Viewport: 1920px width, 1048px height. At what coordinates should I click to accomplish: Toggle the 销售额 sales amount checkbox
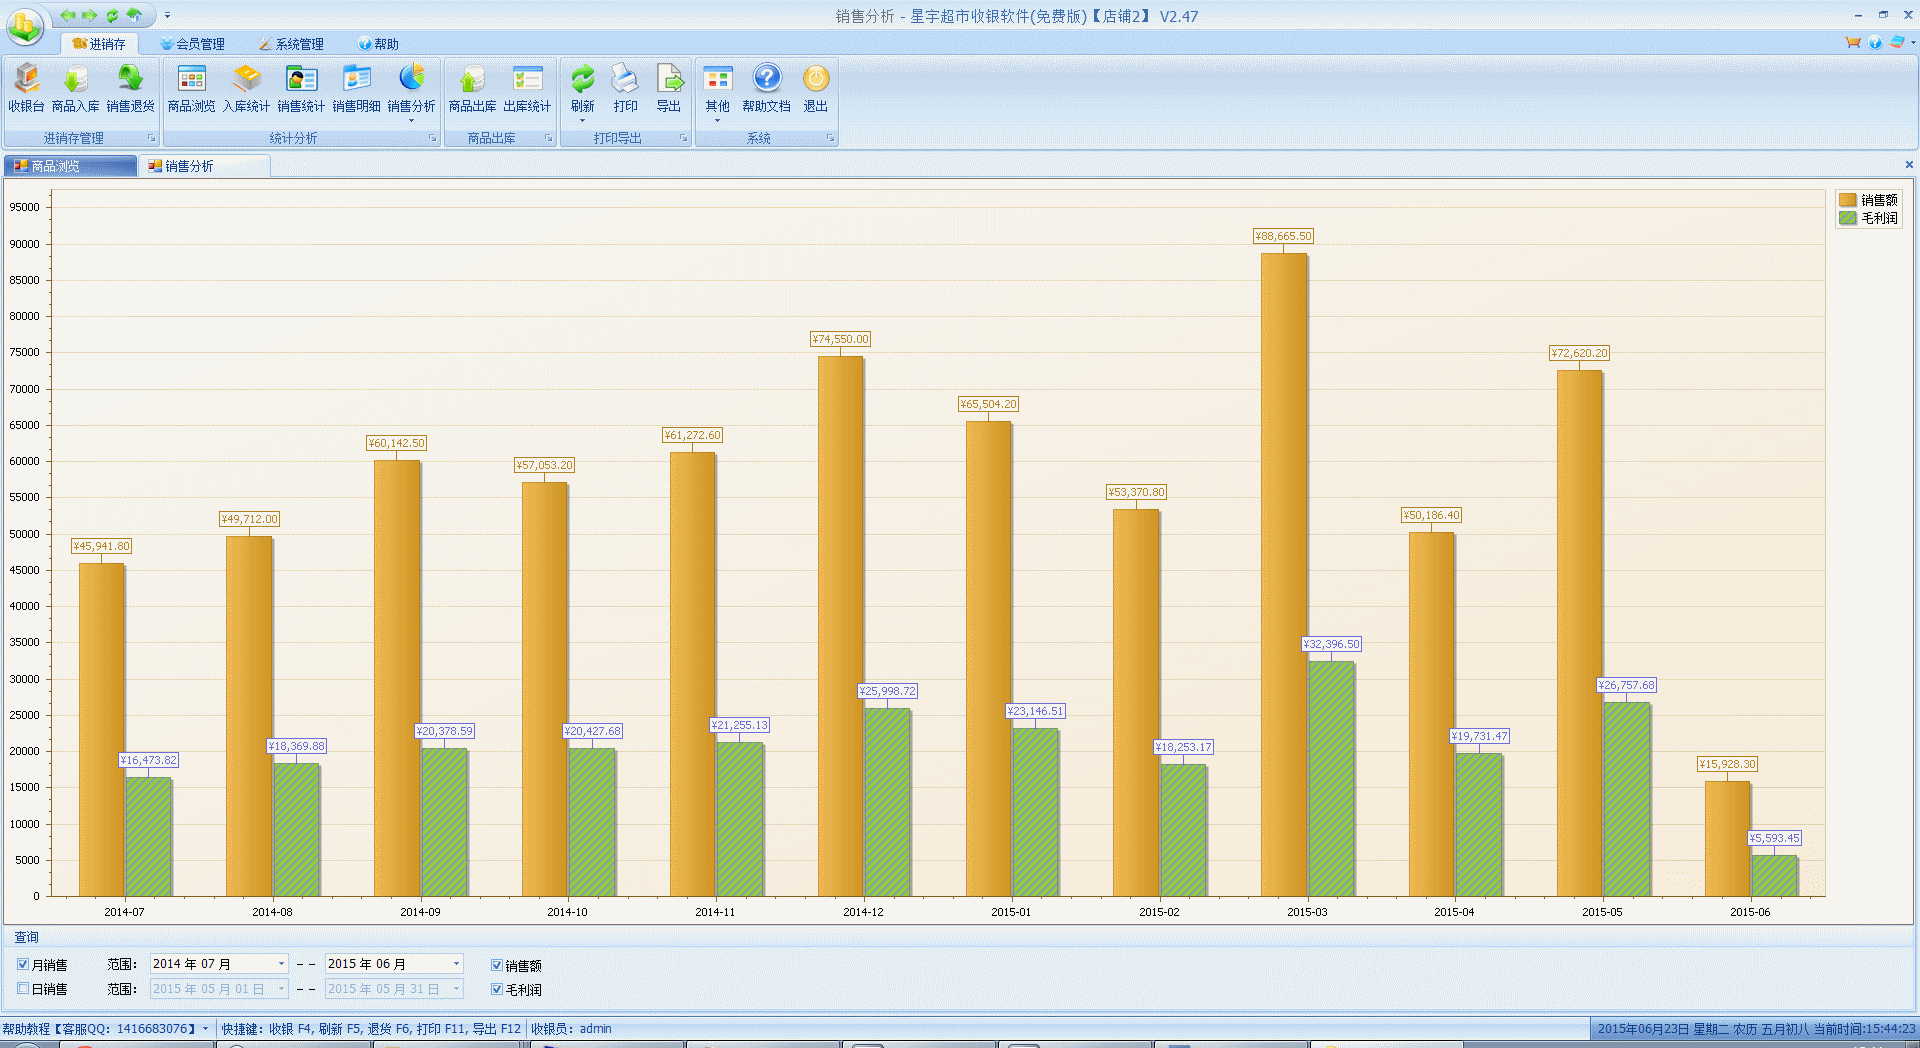click(x=497, y=965)
